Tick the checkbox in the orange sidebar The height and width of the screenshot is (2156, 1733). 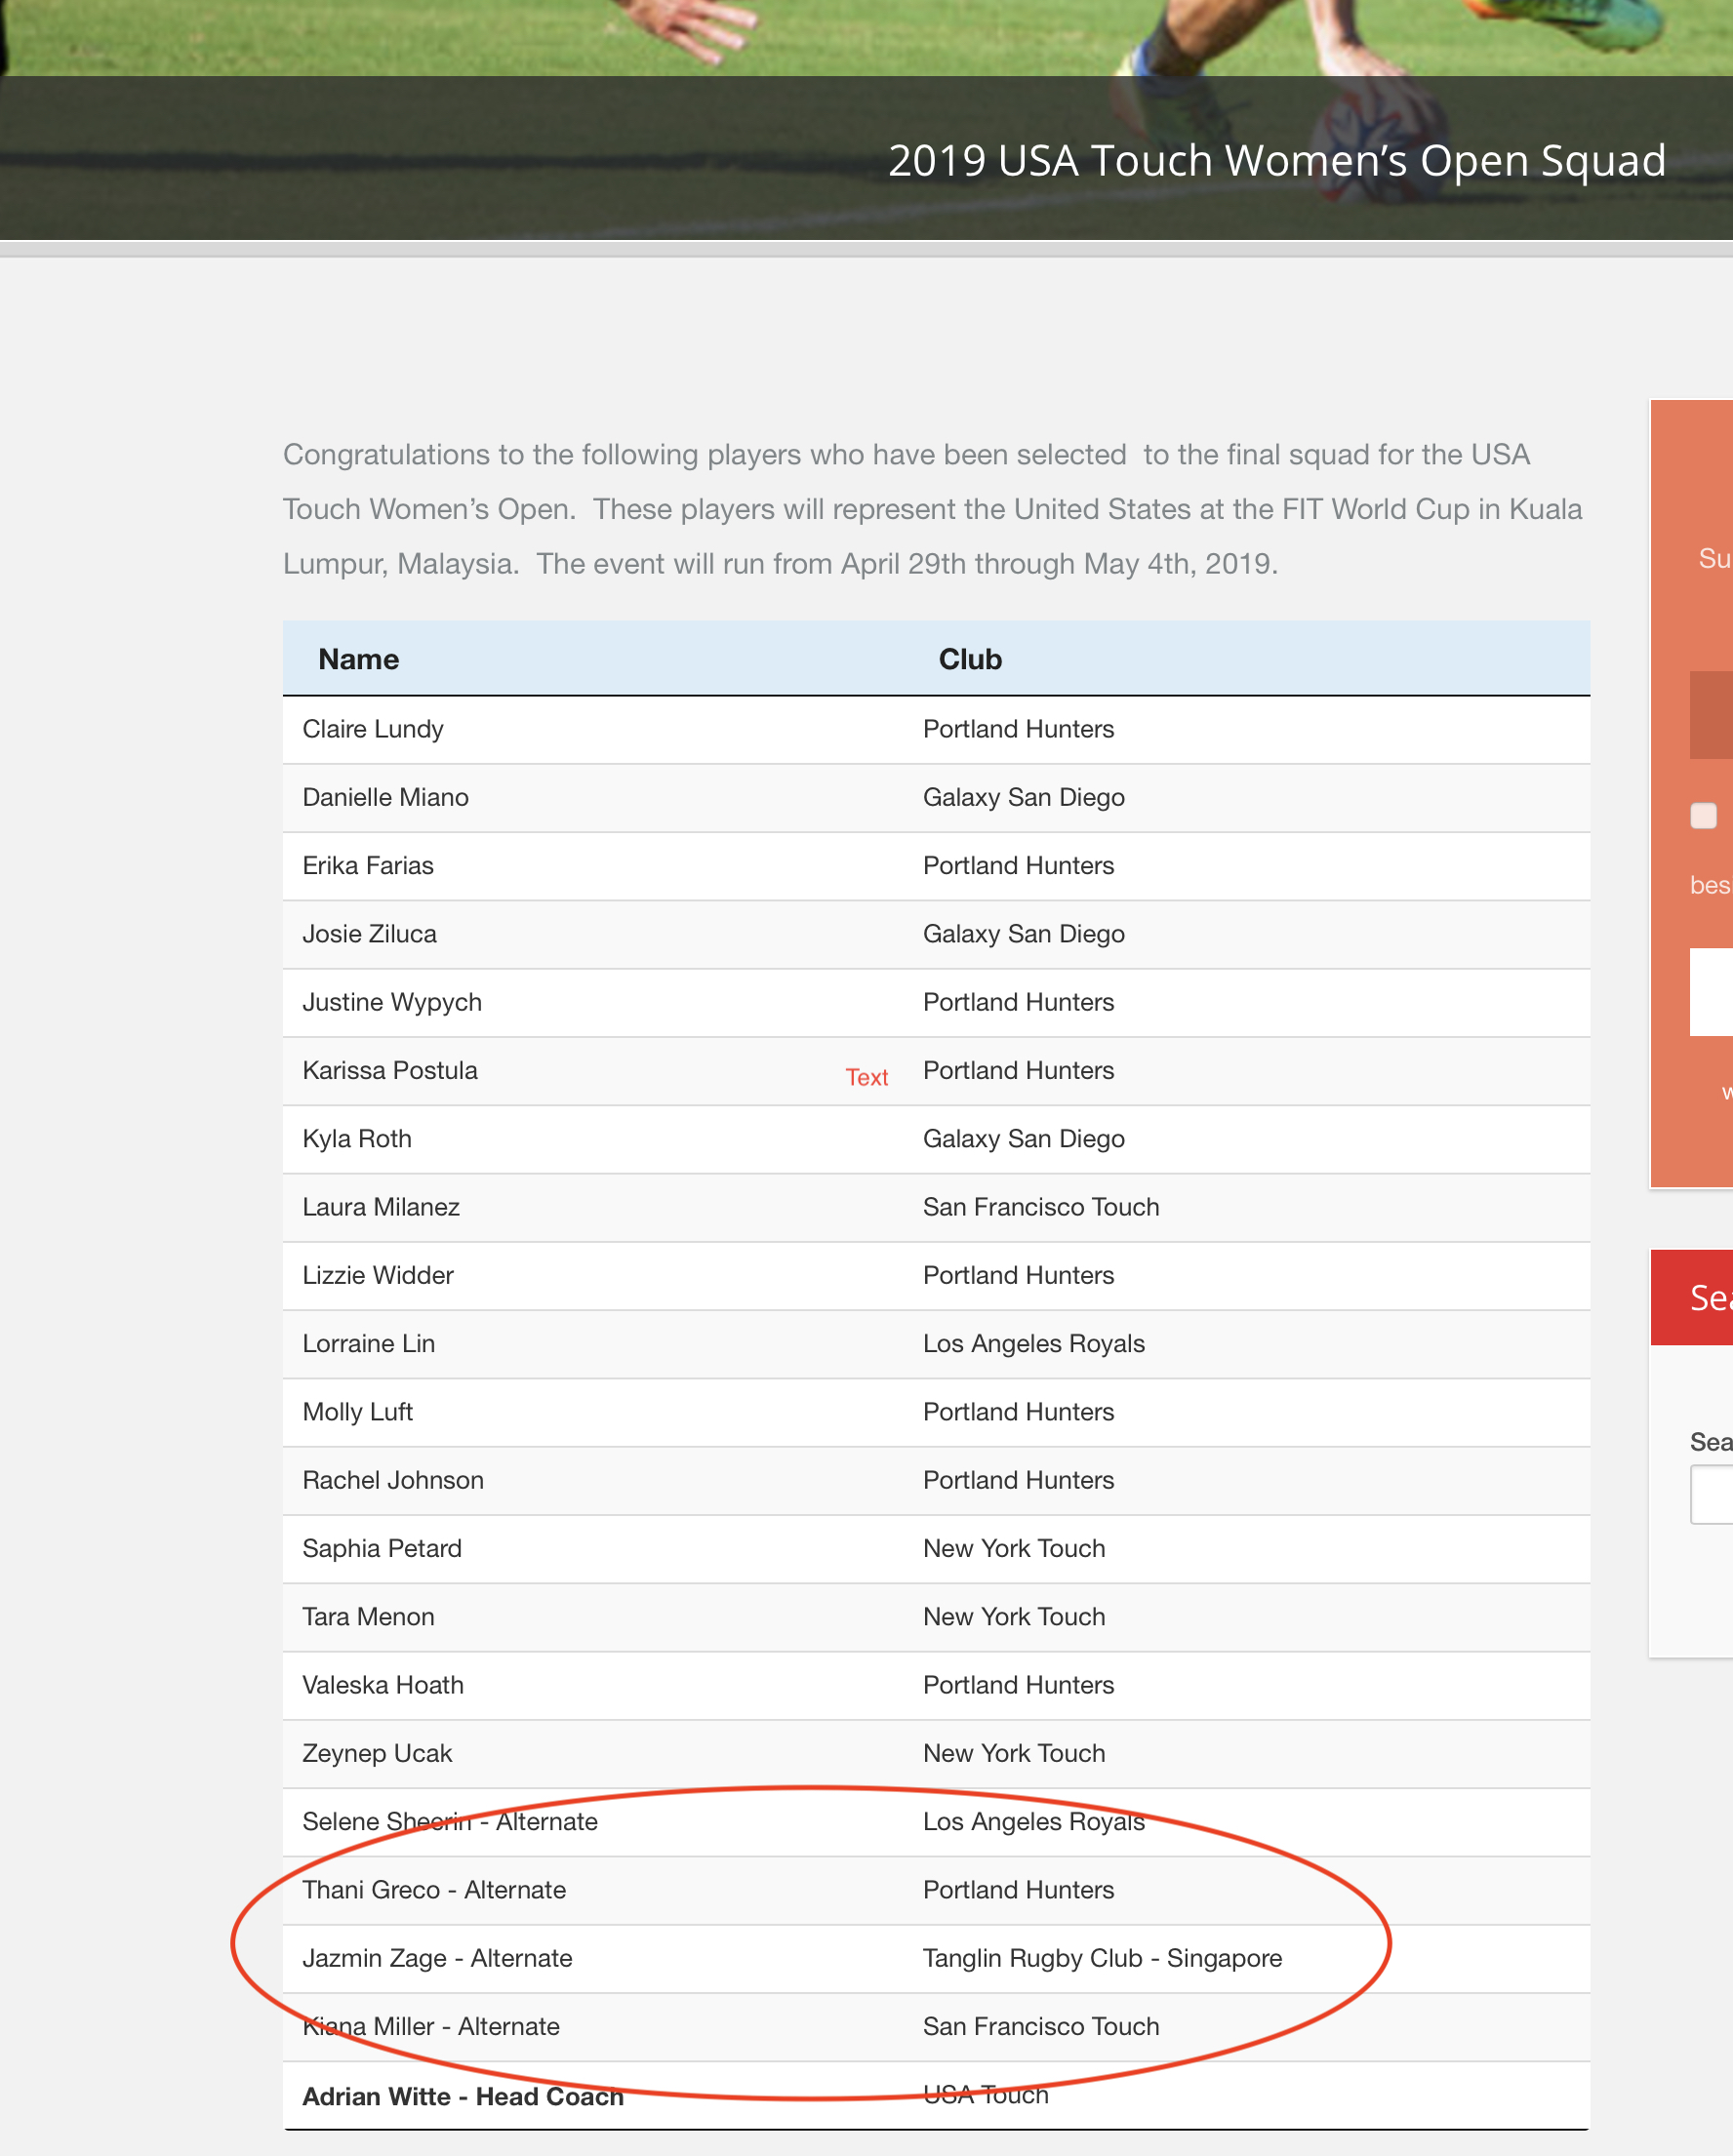[x=1703, y=816]
